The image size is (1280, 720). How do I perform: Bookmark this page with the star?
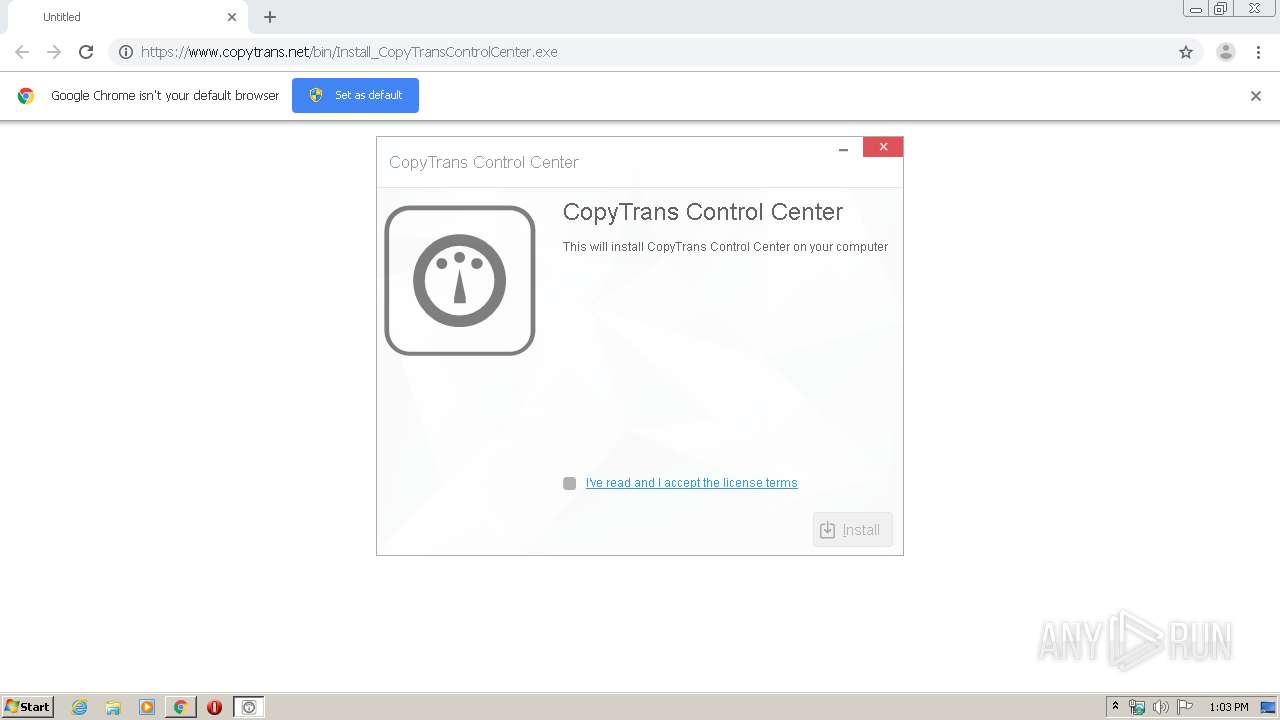pyautogui.click(x=1186, y=52)
